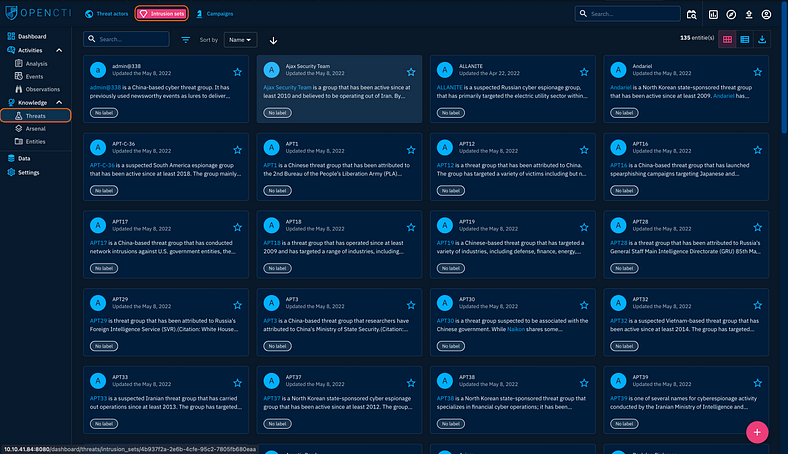Switch to cards view
The width and height of the screenshot is (788, 454).
(727, 39)
